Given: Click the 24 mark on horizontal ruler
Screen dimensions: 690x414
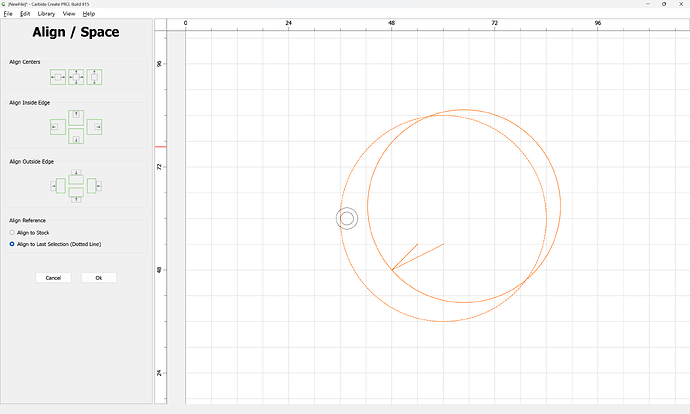Looking at the screenshot, I should pos(289,23).
